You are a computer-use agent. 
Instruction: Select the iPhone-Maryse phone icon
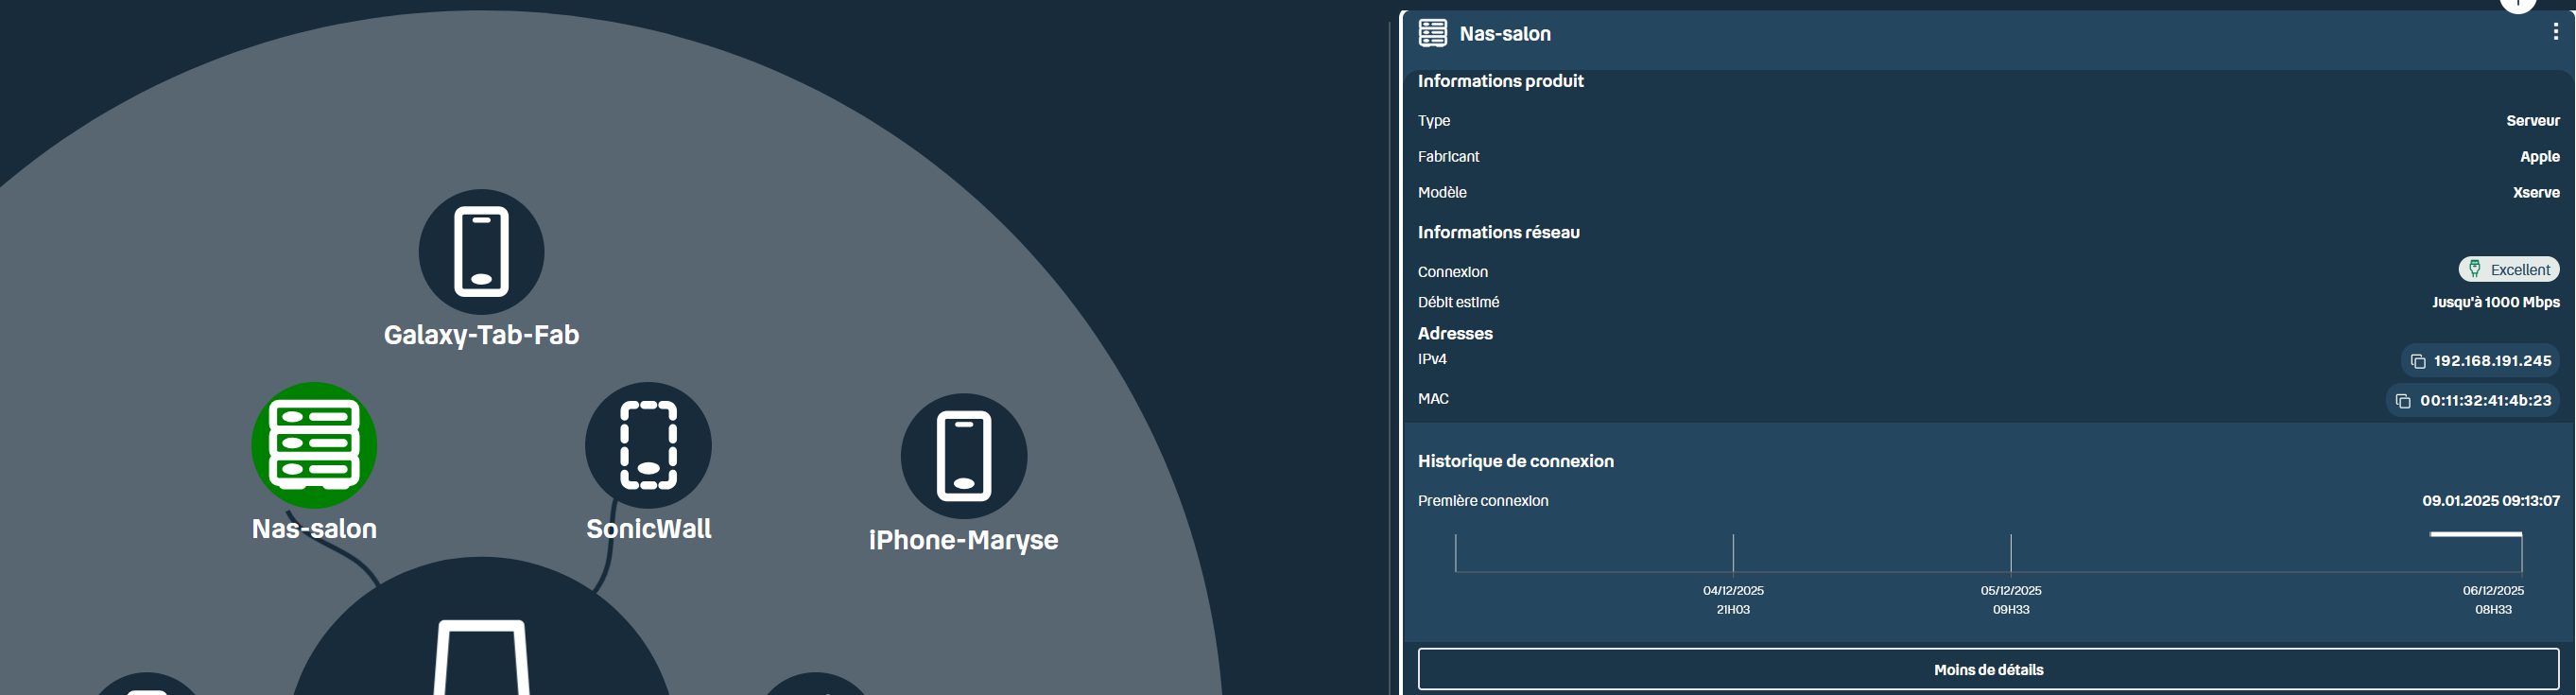pyautogui.click(x=964, y=456)
